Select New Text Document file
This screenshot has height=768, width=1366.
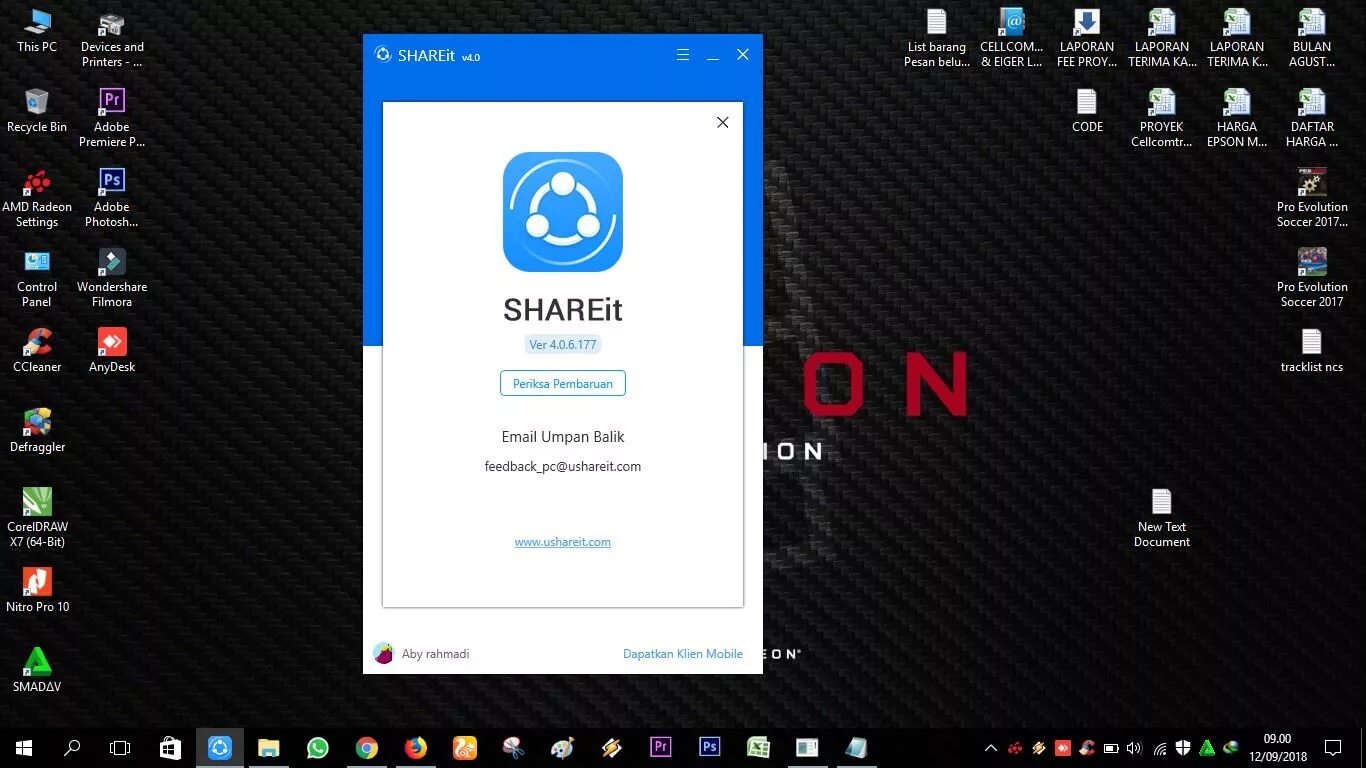point(1162,519)
